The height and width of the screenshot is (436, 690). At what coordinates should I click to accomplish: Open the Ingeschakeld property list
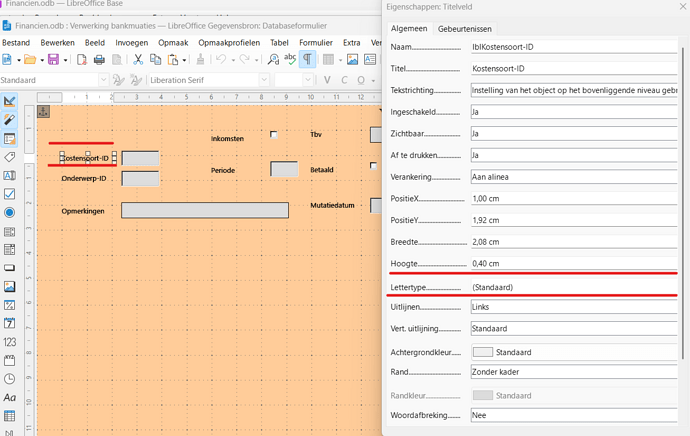[574, 112]
